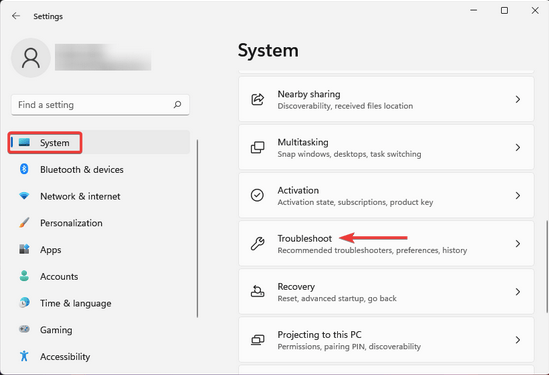
Task: Click the Find a setting search box
Action: 100,105
